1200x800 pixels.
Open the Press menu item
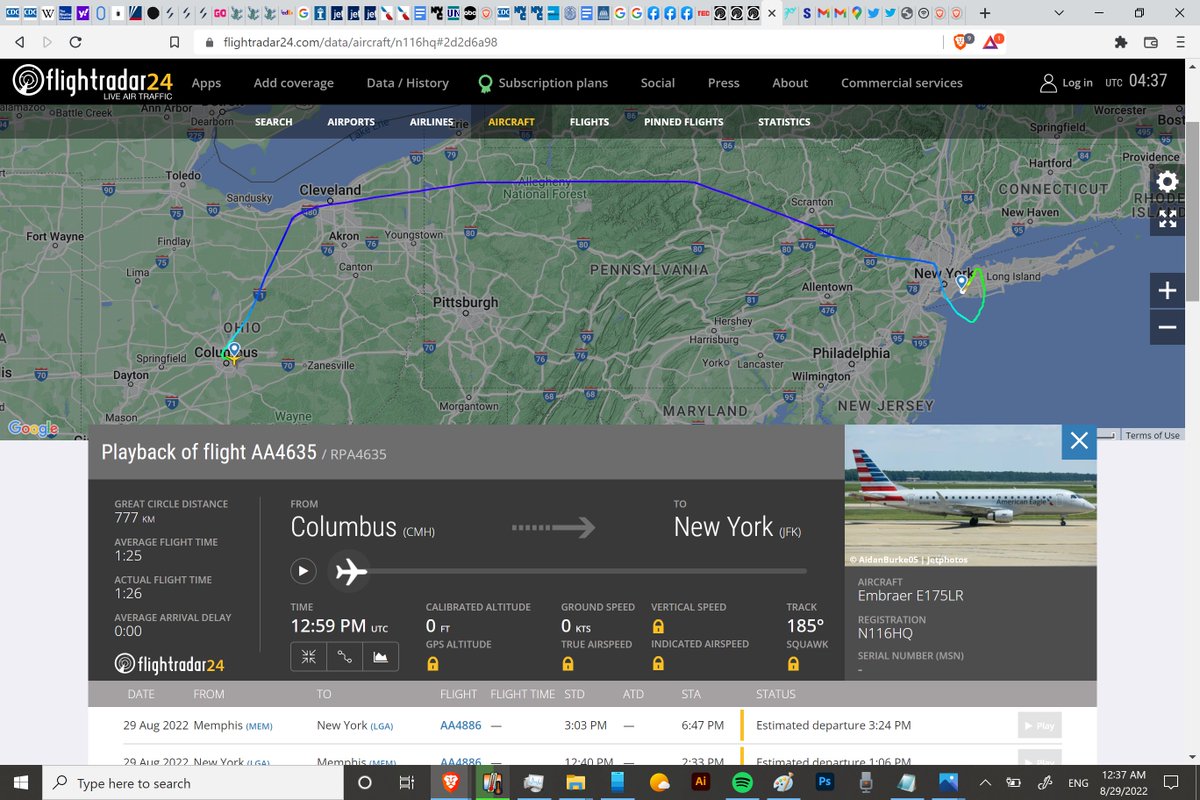[723, 83]
